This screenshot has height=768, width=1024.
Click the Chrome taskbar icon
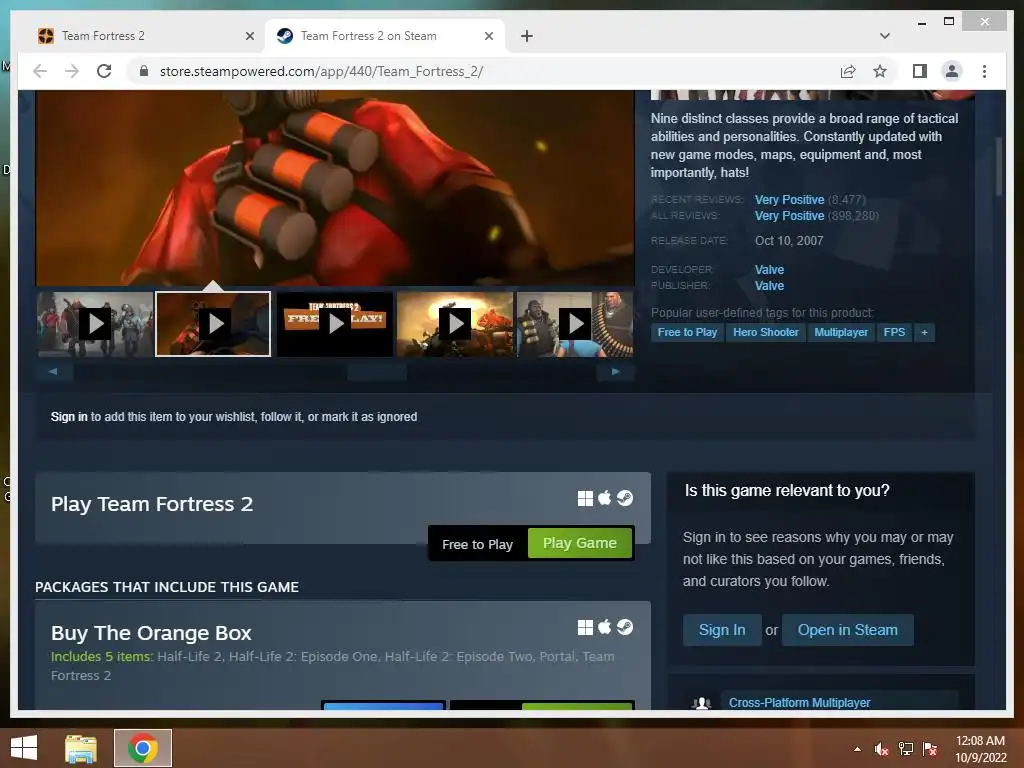pyautogui.click(x=142, y=748)
